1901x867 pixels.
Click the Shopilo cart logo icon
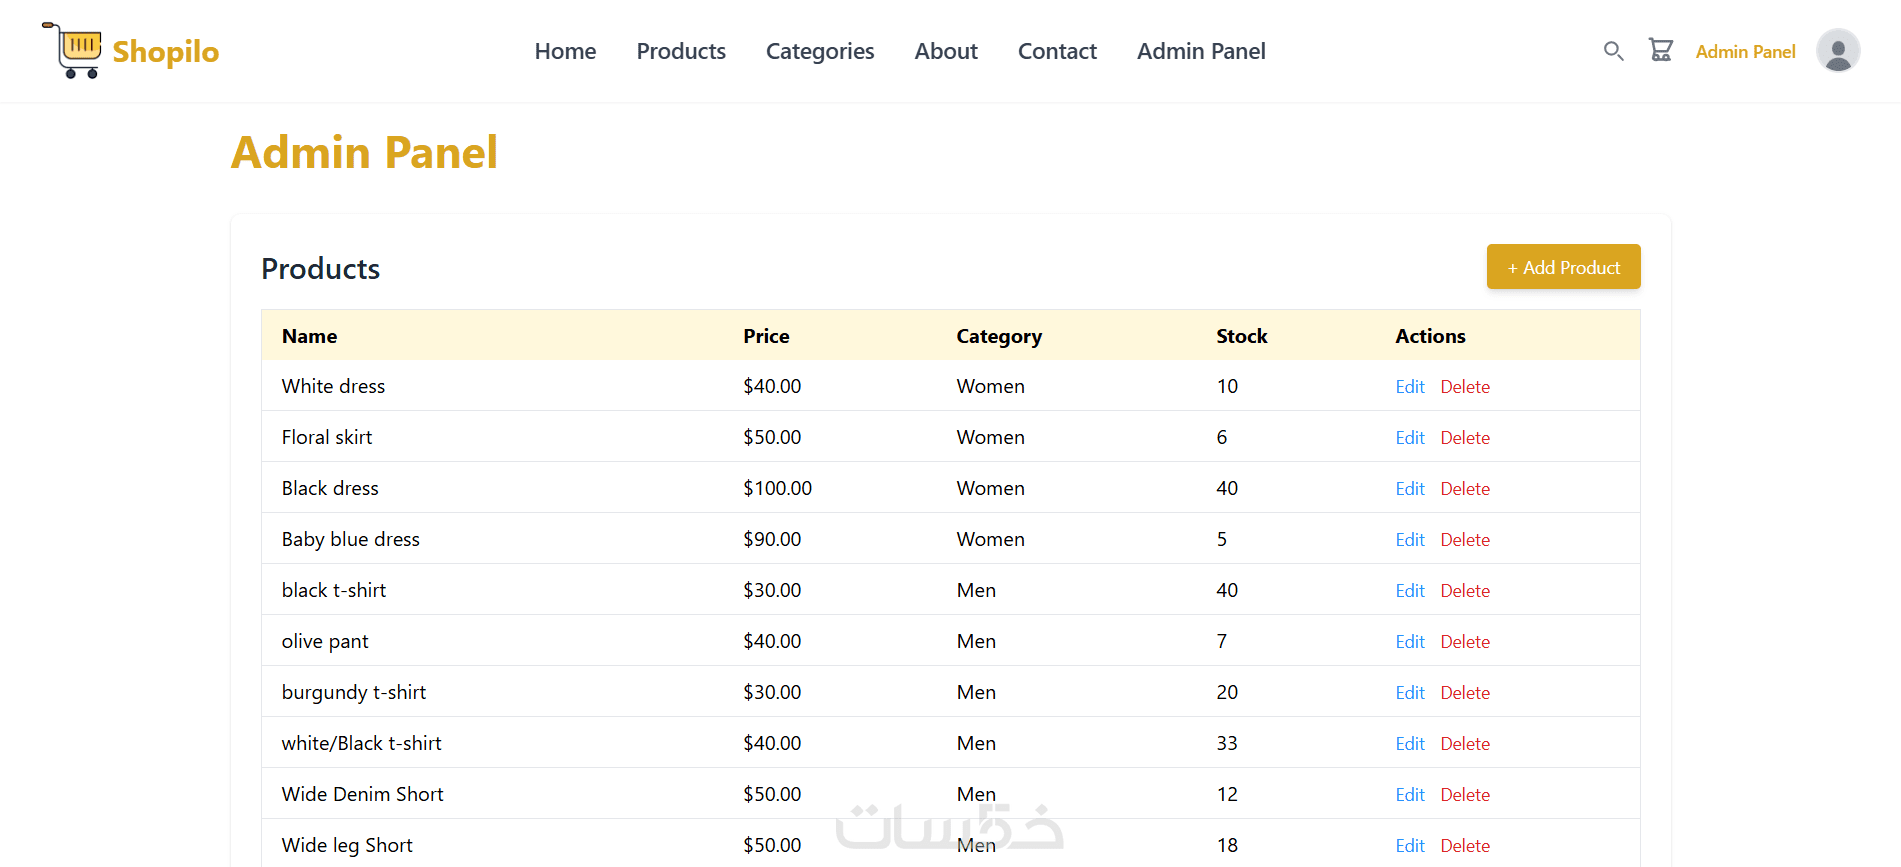click(x=73, y=50)
